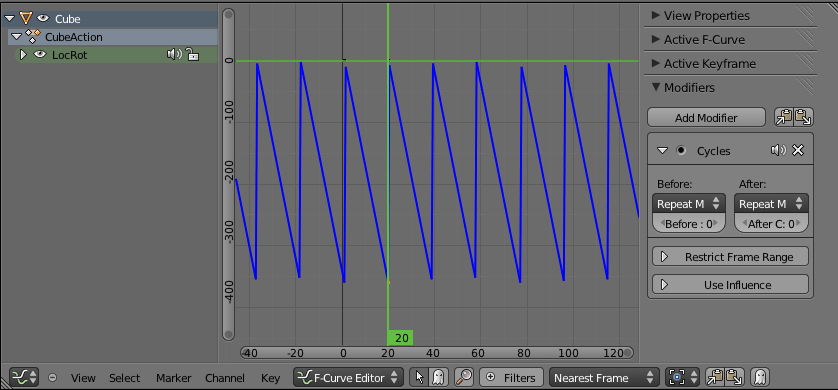Open the Key menu
This screenshot has width=838, height=390.
point(270,378)
